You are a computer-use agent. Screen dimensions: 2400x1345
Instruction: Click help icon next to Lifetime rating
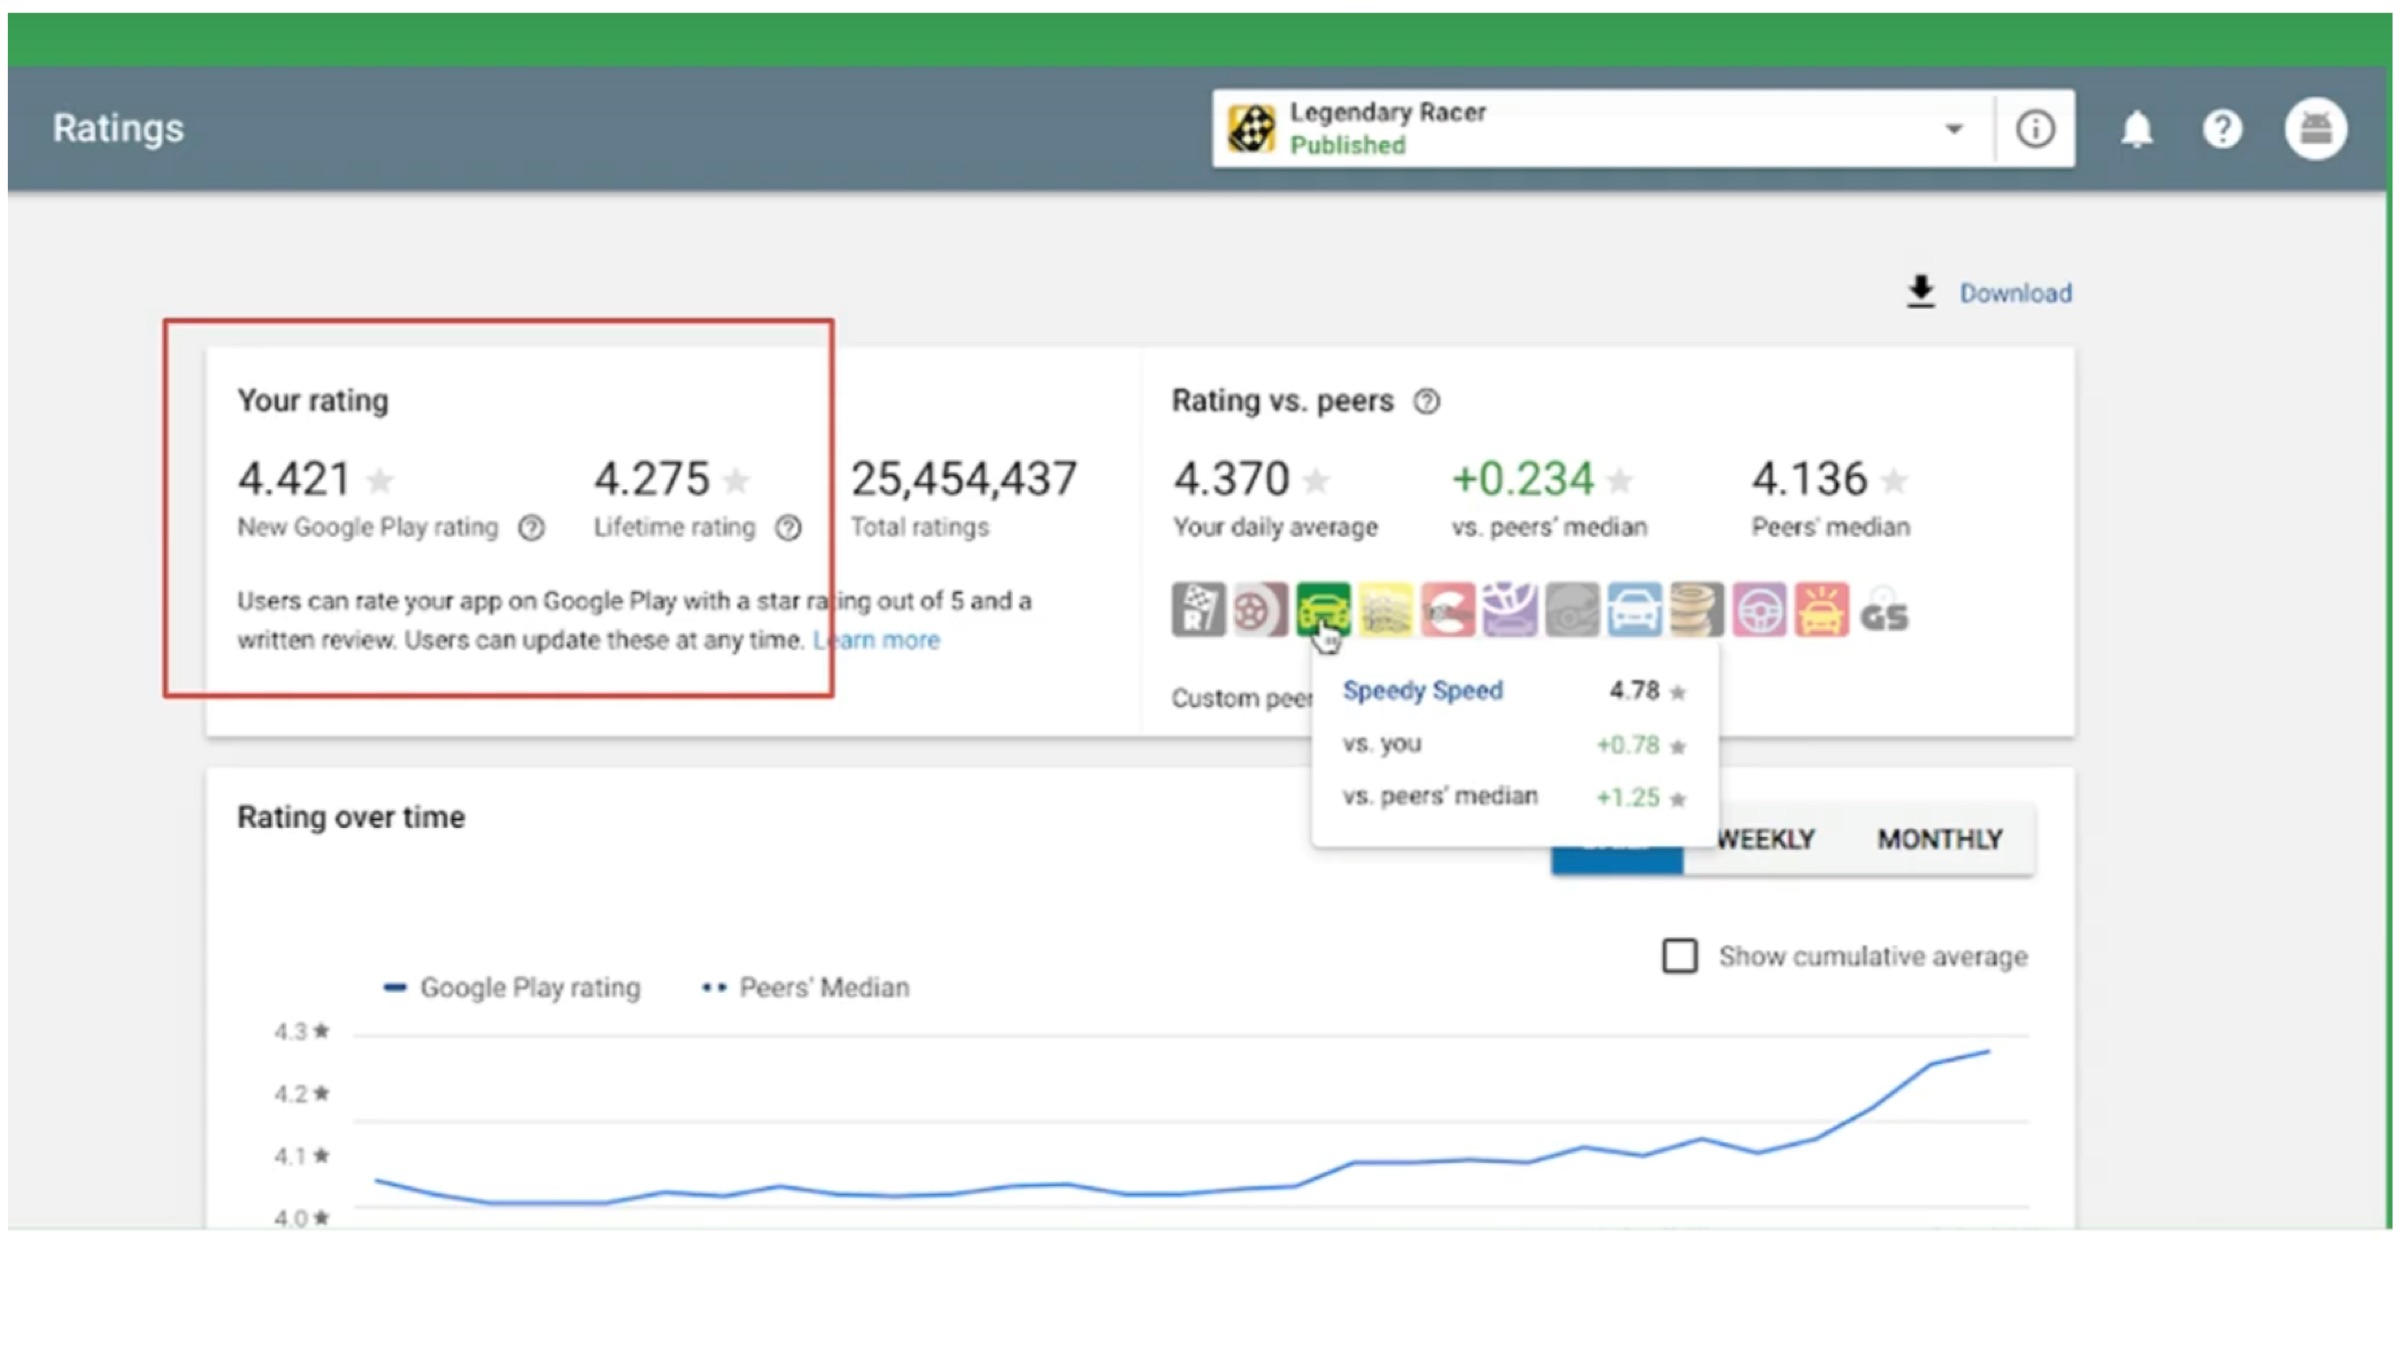789,528
